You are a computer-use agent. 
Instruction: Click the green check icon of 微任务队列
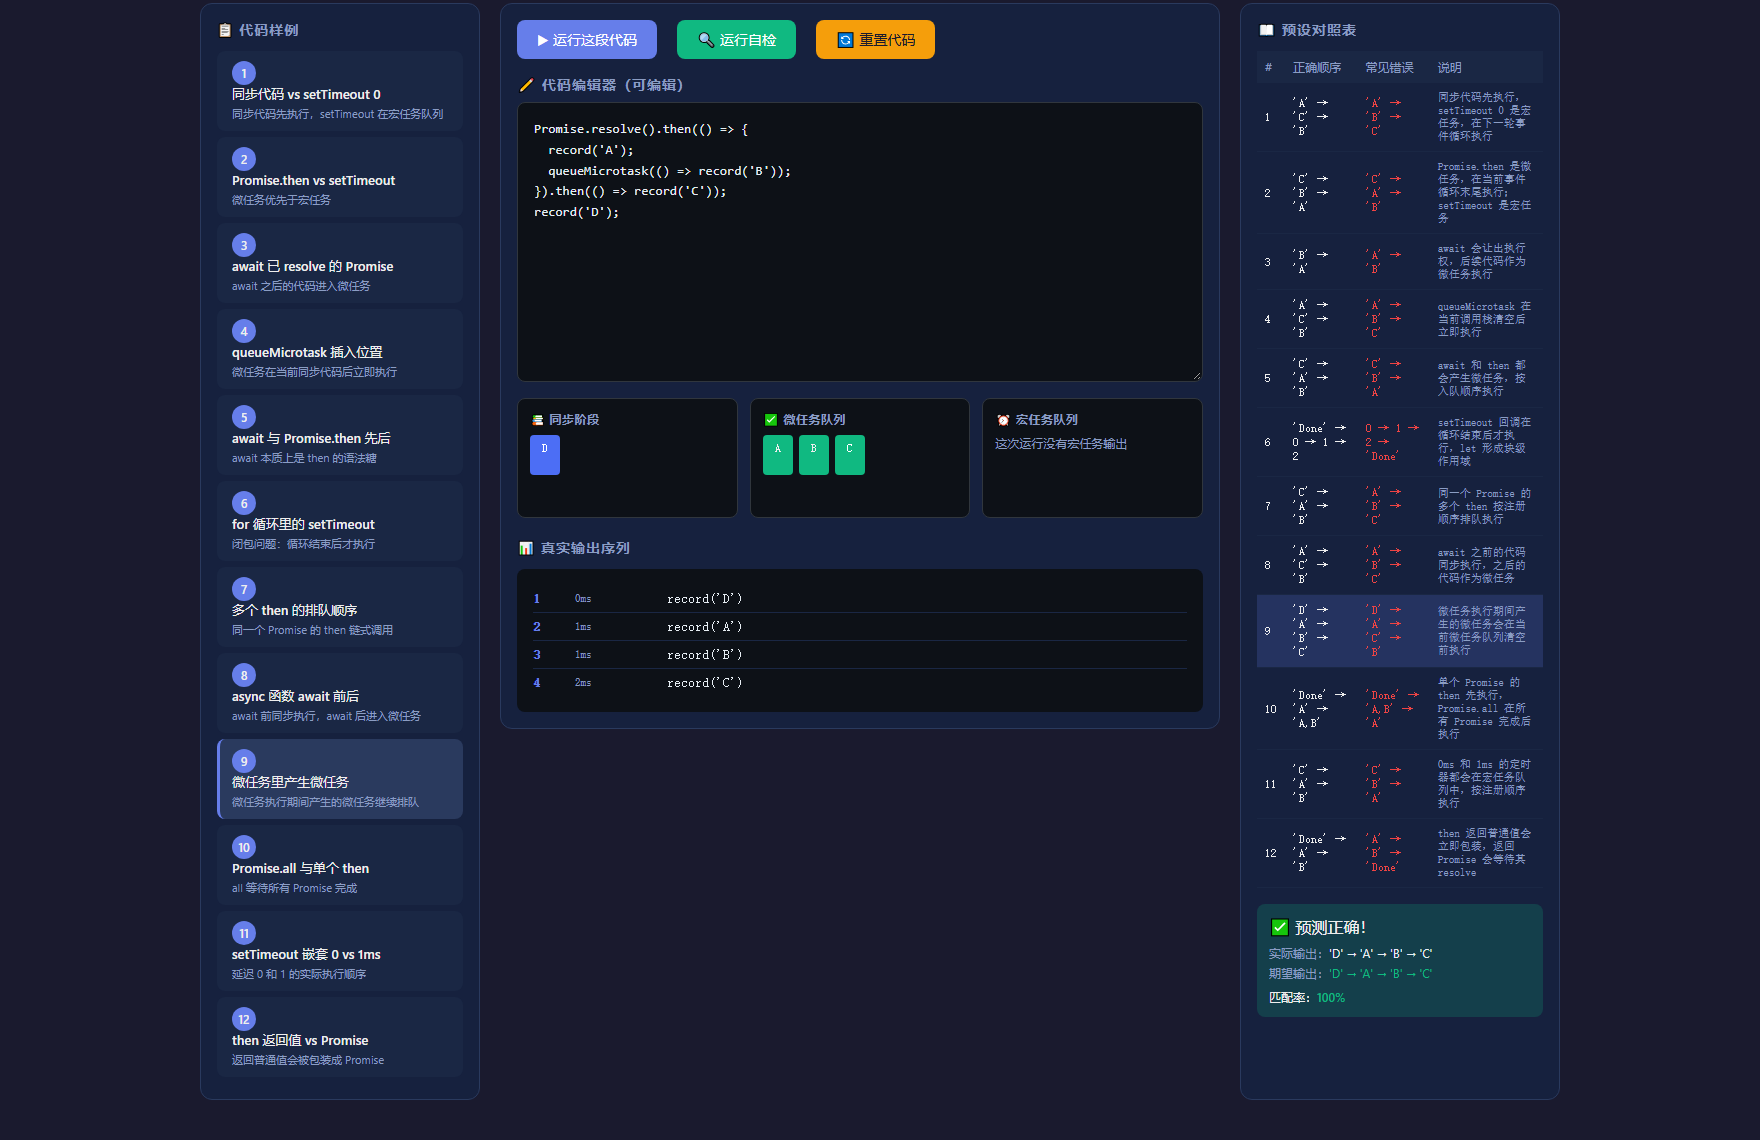click(x=771, y=420)
